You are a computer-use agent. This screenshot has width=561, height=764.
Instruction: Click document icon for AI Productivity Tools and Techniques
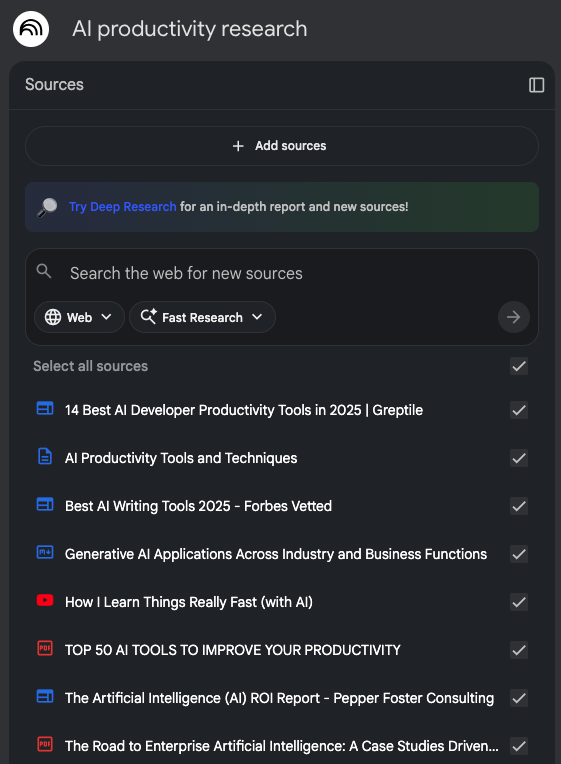pyautogui.click(x=45, y=457)
